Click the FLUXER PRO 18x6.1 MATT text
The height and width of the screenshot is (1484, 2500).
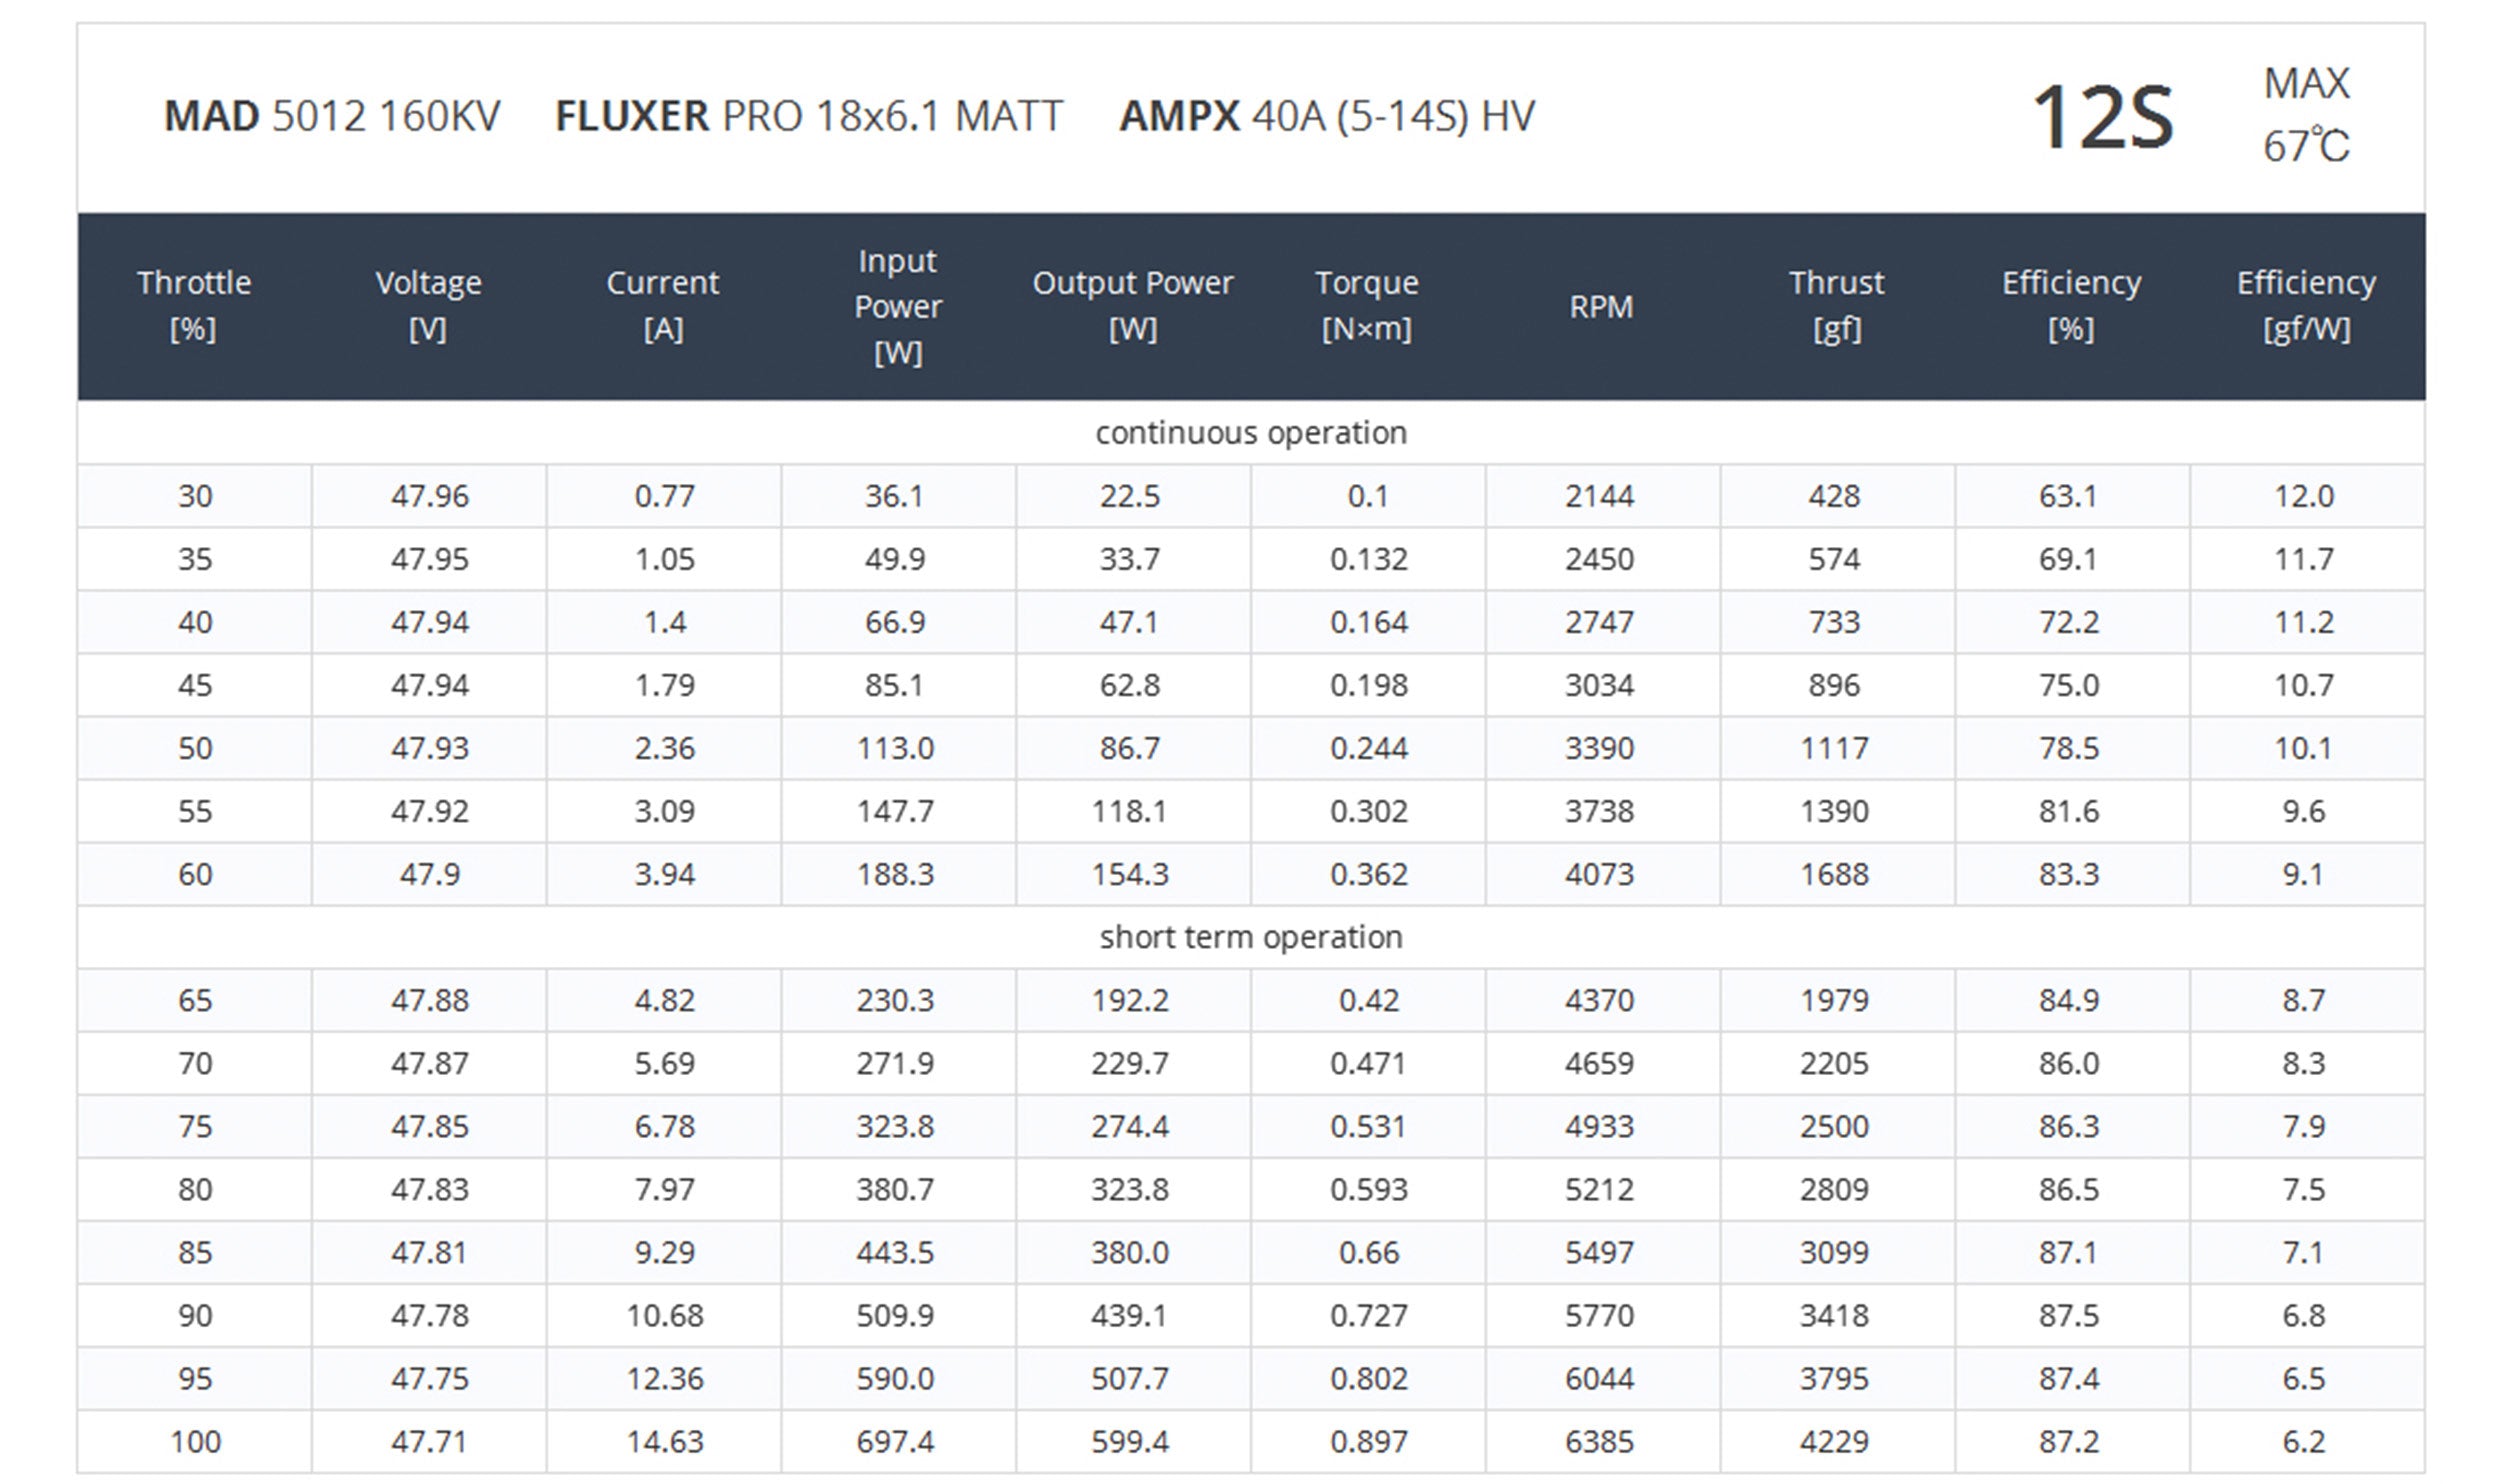[x=809, y=116]
